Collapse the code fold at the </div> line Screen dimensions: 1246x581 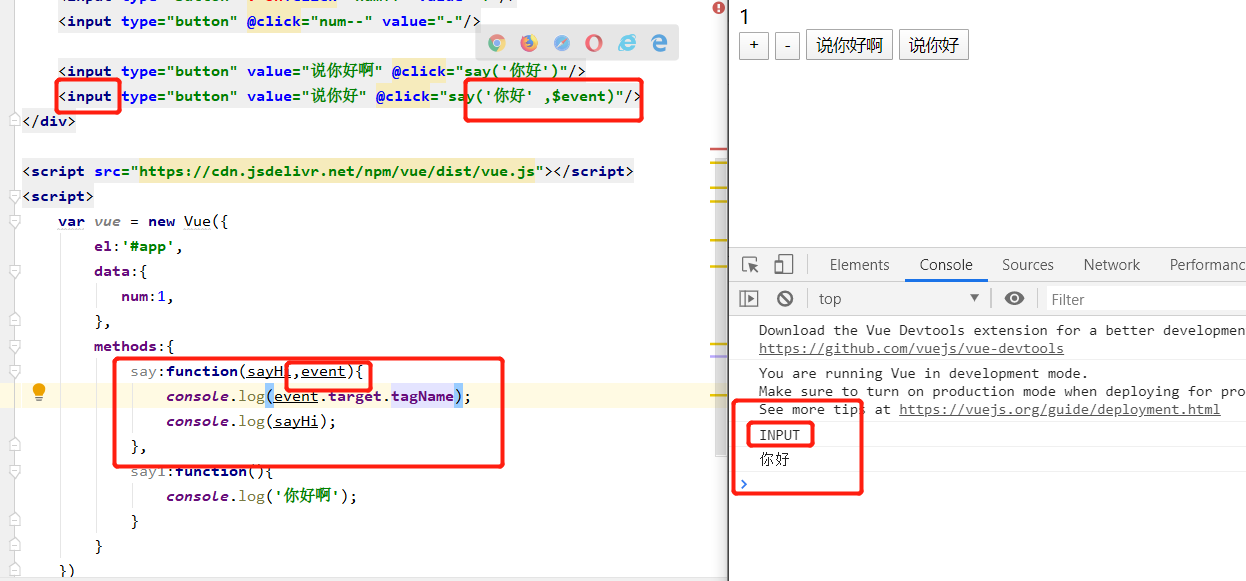click(14, 121)
